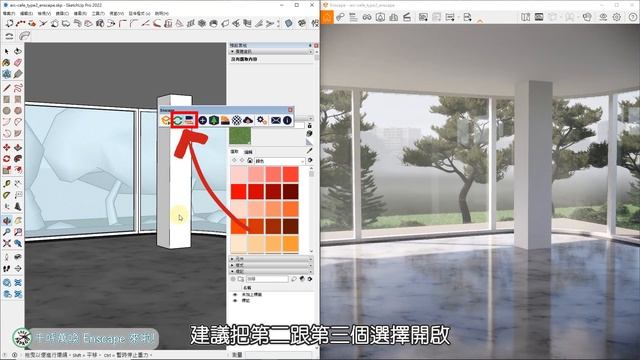Click the Enscape home icon in render window
640x360 pixels.
point(327,17)
